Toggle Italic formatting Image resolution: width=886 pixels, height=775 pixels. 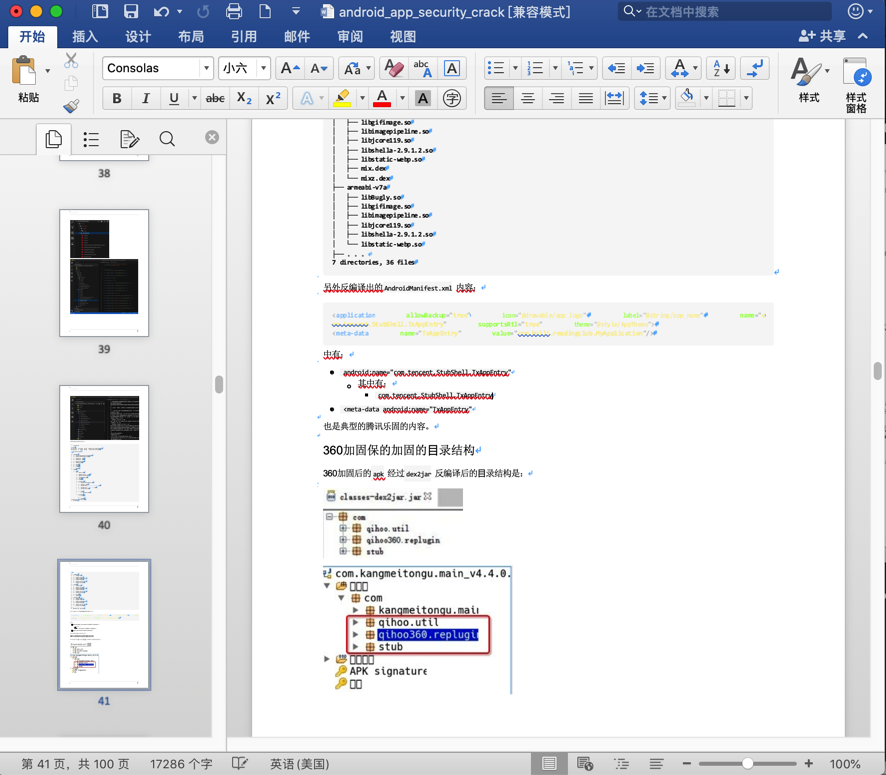click(145, 98)
